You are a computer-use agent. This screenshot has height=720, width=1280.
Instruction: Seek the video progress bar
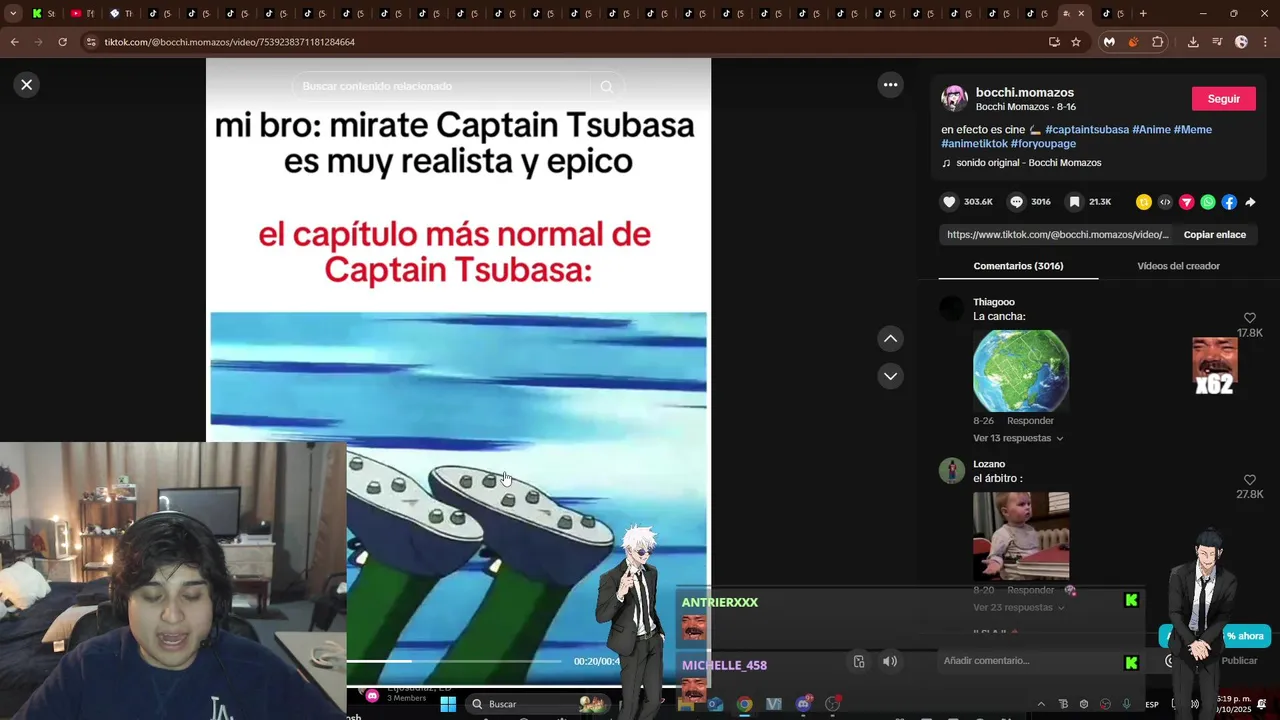pyautogui.click(x=455, y=661)
